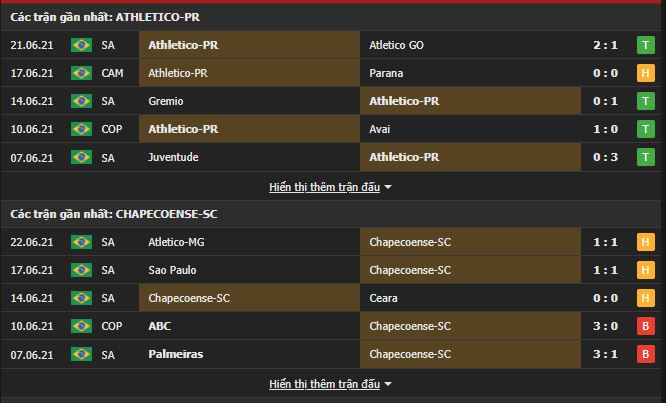Click the Avai team name
The width and height of the screenshot is (666, 403).
380,129
